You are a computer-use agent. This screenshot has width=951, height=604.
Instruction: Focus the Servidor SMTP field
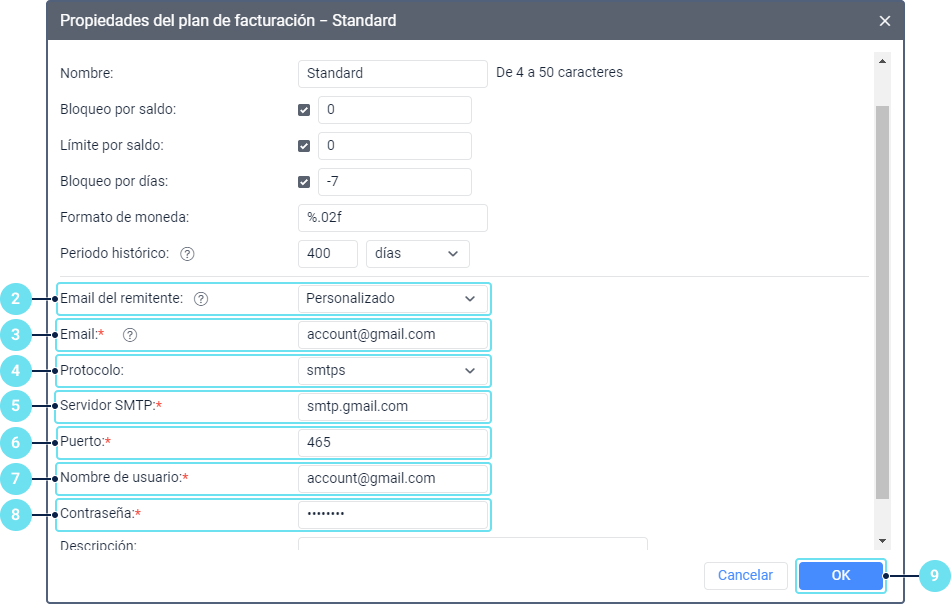pyautogui.click(x=392, y=407)
